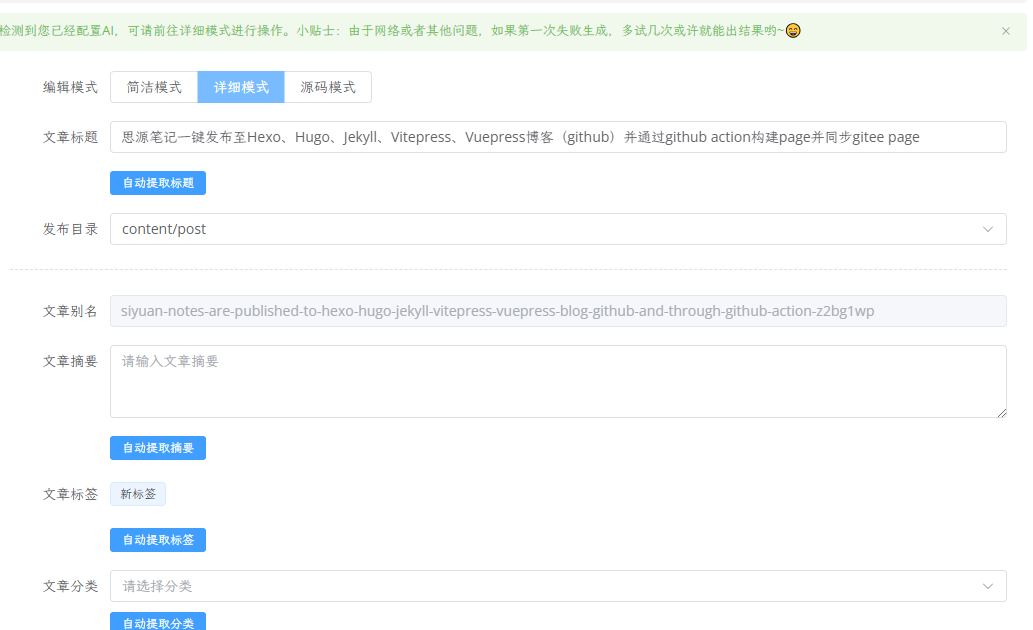Click the grinning emoji in the banner
1033x630 pixels.
point(793,31)
